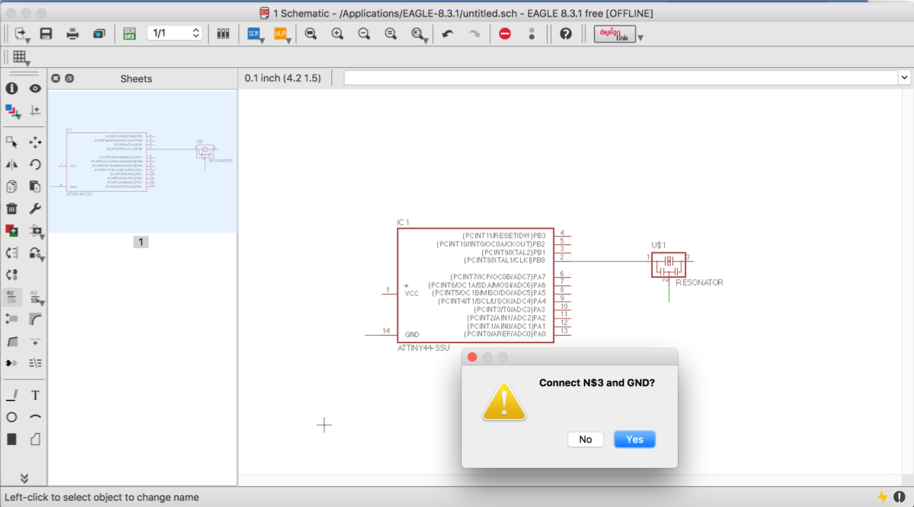This screenshot has height=507, width=914.
Task: Click the lightning bolt status icon
Action: [883, 497]
